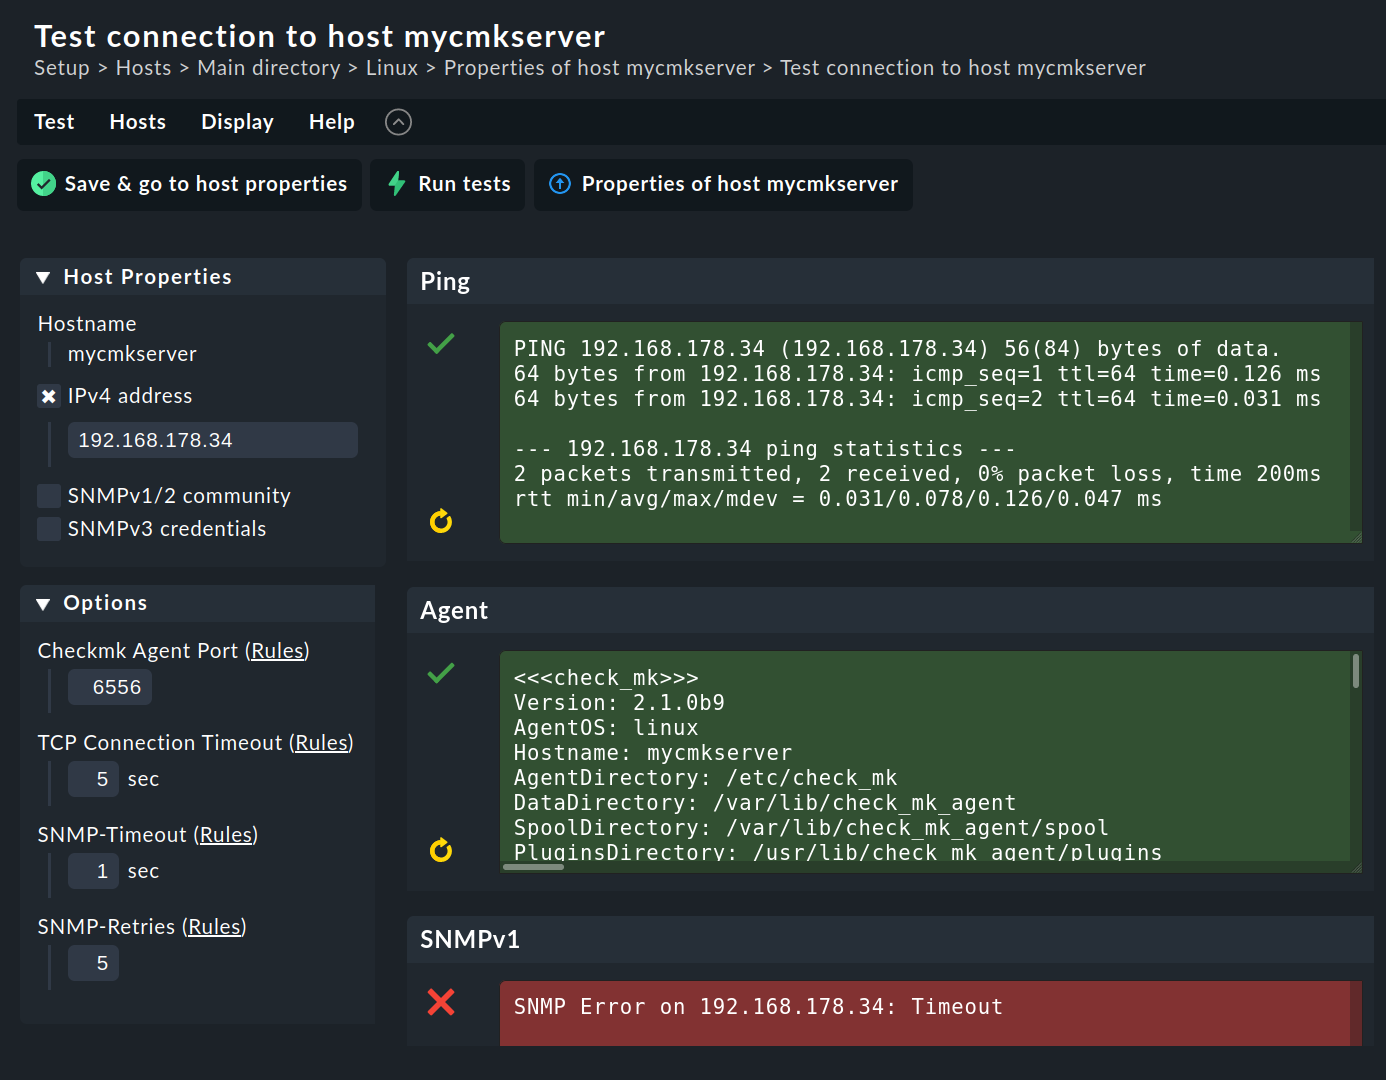Viewport: 1386px width, 1080px height.
Task: Reload the Ping test with the yellow retry icon
Action: point(441,521)
